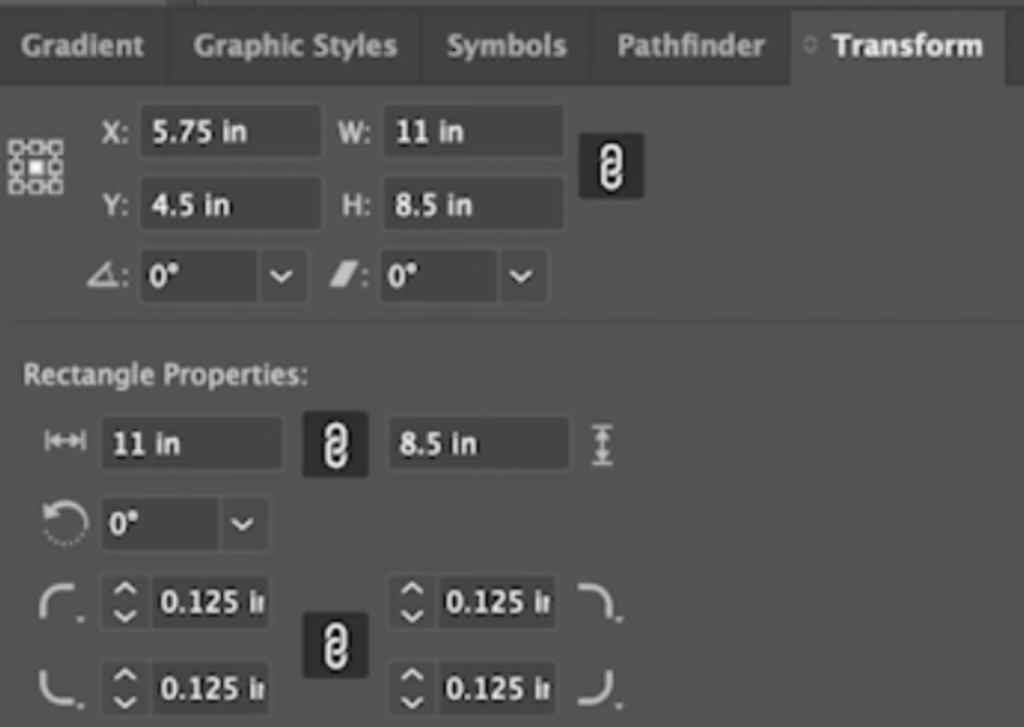
Task: Click bottom-left corner type icon
Action: click(x=61, y=688)
